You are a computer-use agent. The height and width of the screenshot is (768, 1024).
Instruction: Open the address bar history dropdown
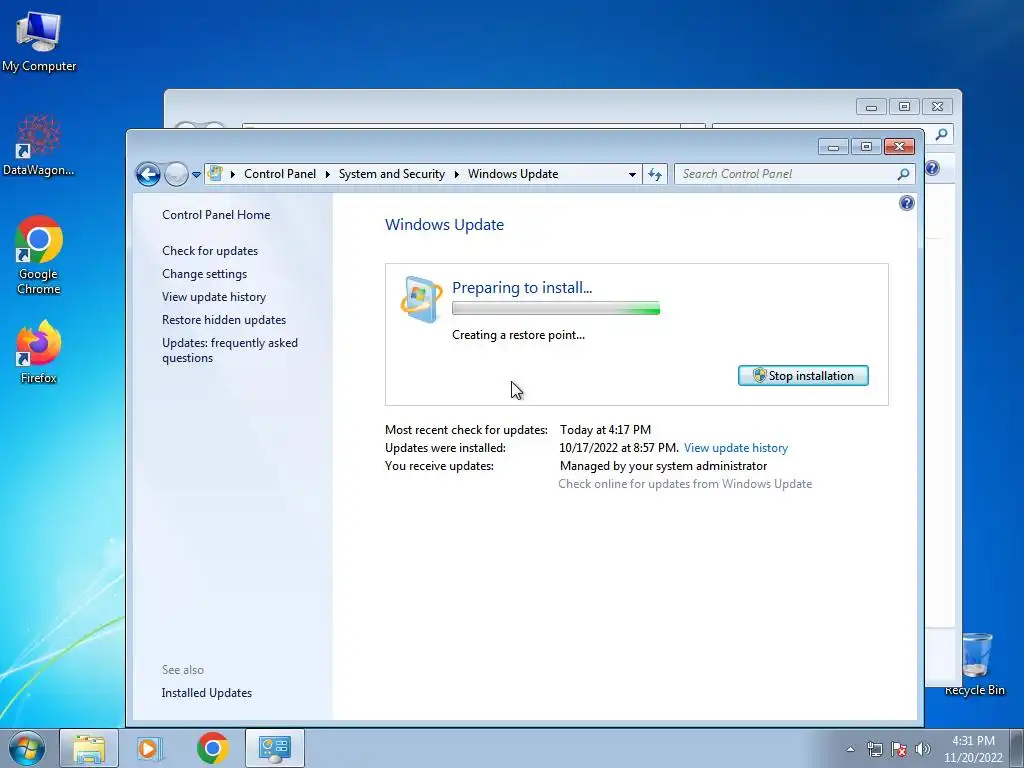[632, 174]
